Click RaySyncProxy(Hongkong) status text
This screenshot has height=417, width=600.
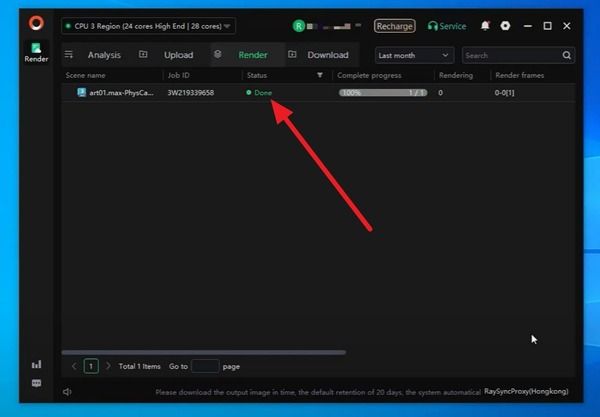pos(526,391)
